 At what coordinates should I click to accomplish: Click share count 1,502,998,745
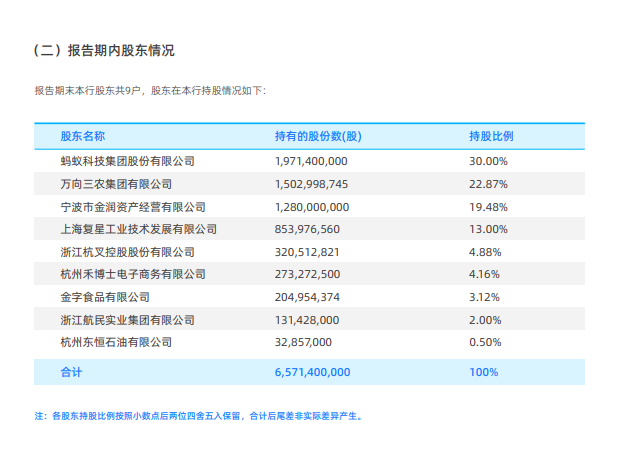point(312,184)
